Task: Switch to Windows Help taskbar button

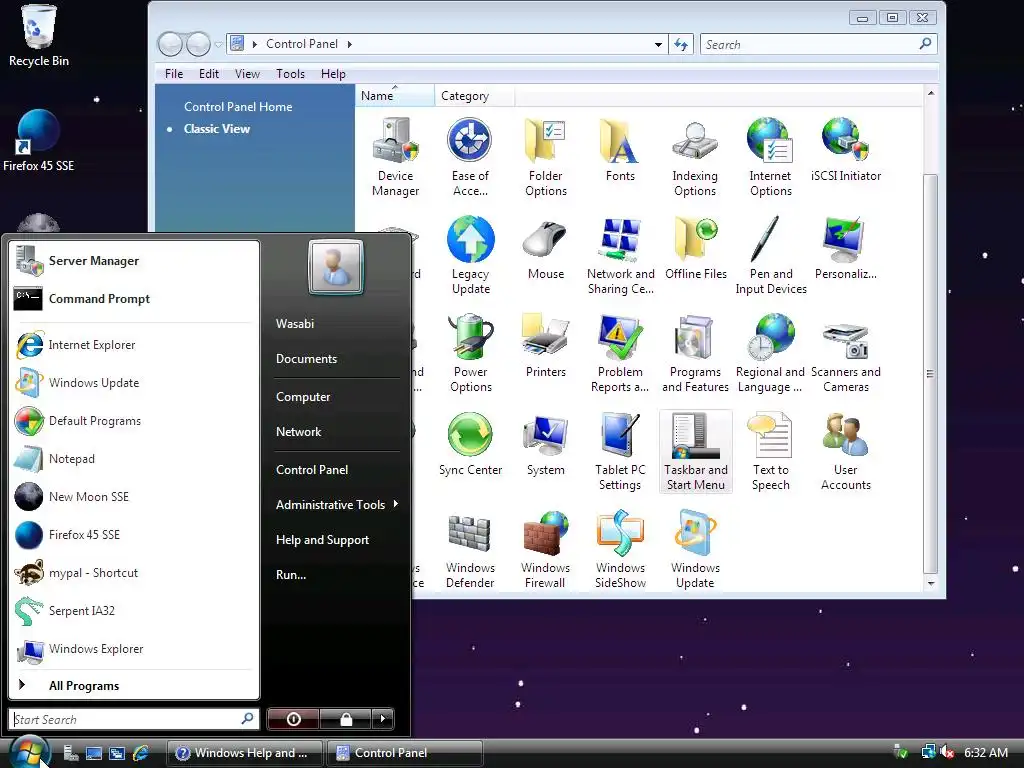Action: (245, 753)
